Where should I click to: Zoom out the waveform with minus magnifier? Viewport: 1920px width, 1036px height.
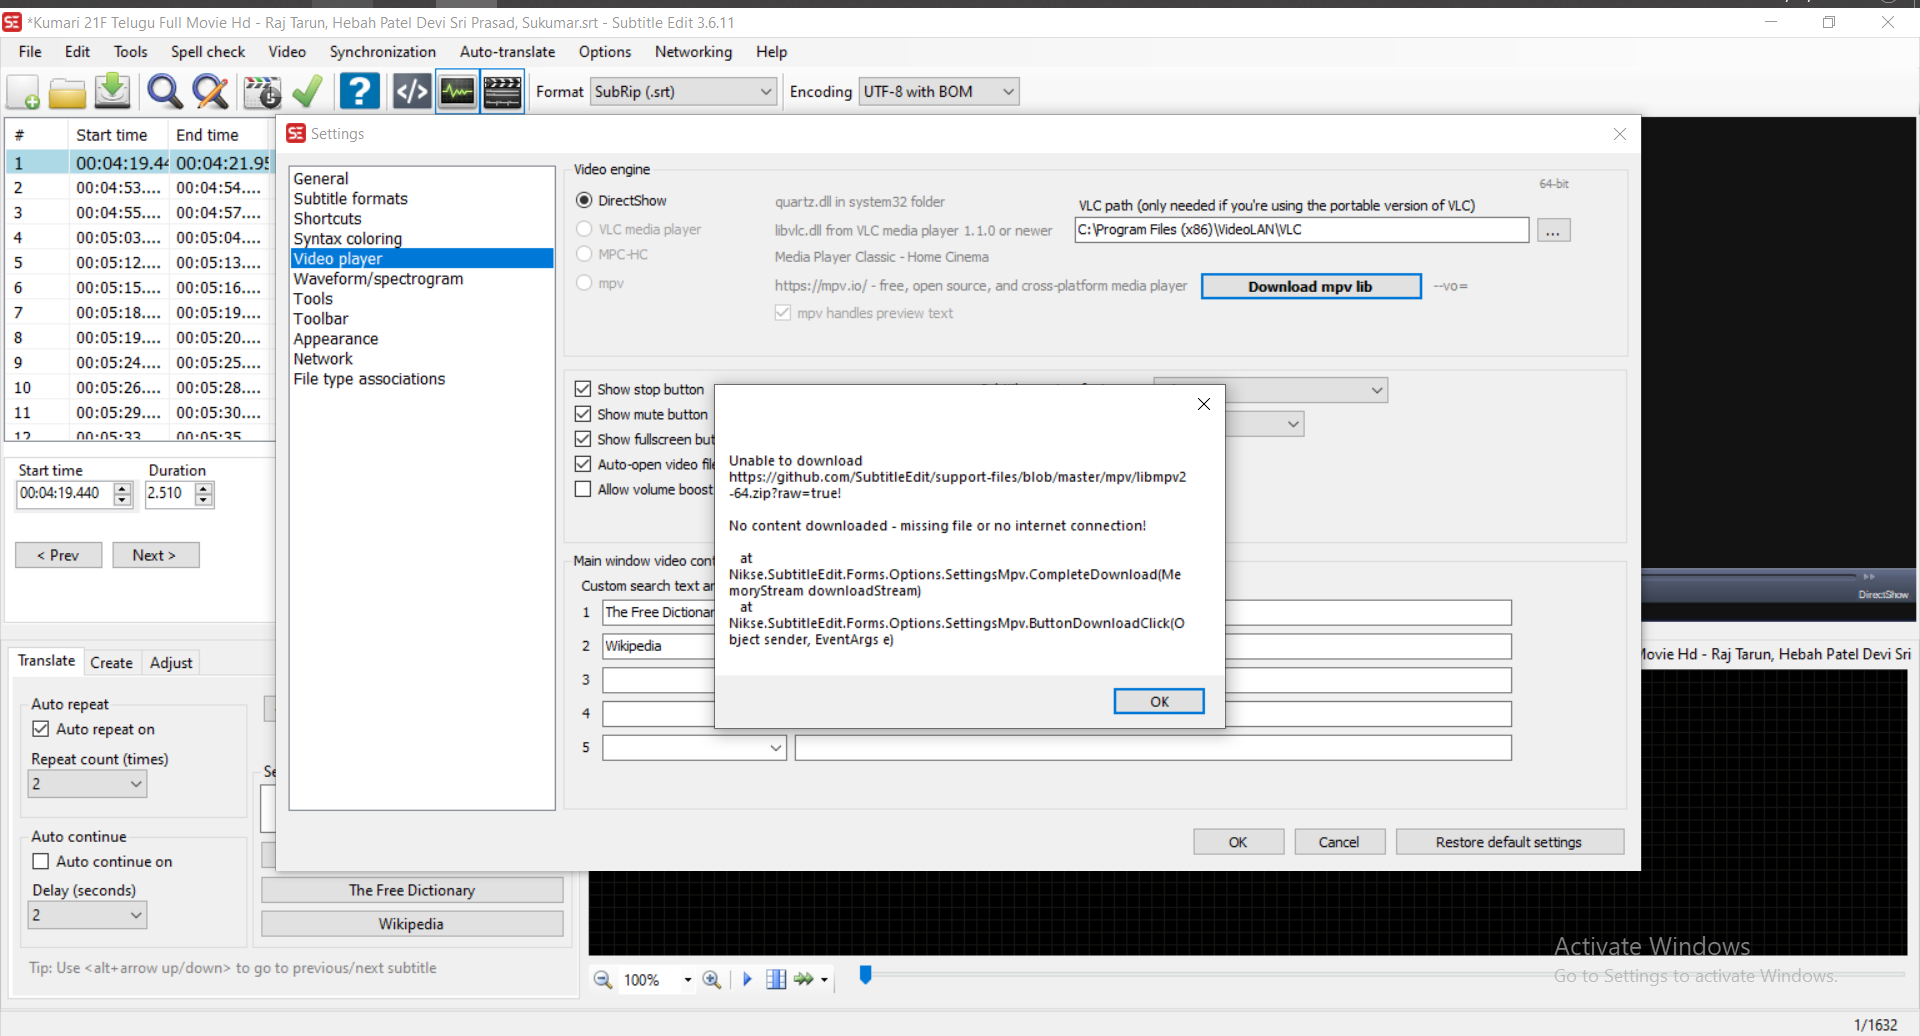tap(604, 980)
